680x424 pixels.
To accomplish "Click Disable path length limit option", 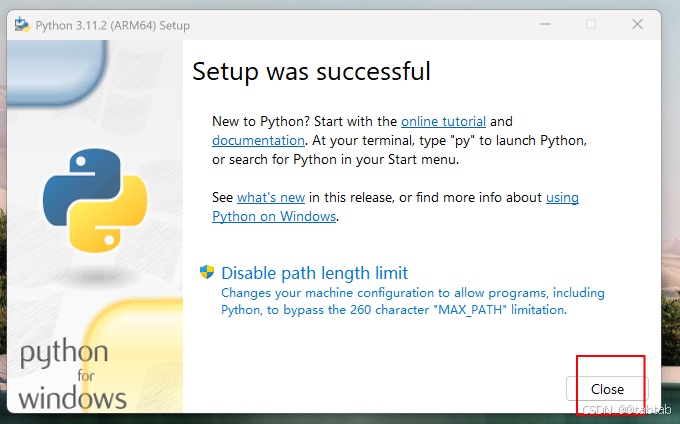I will (314, 273).
